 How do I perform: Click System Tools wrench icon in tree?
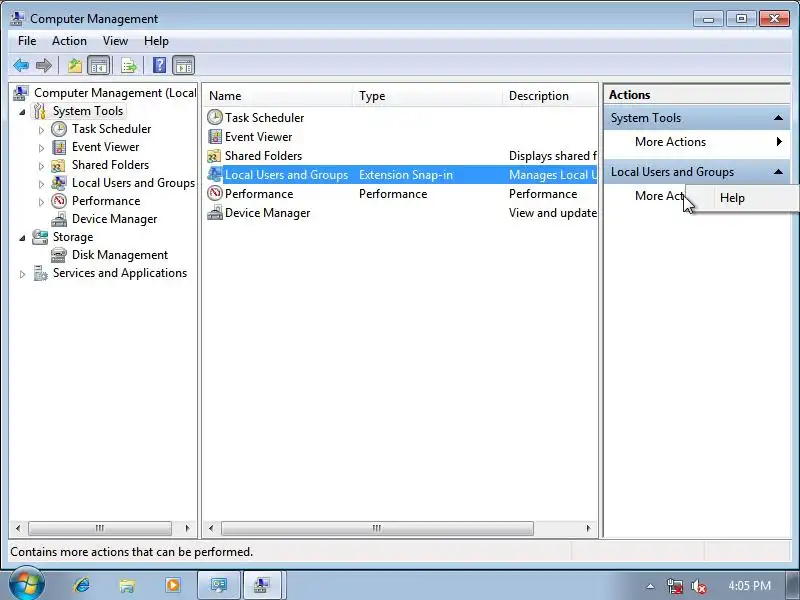click(40, 111)
